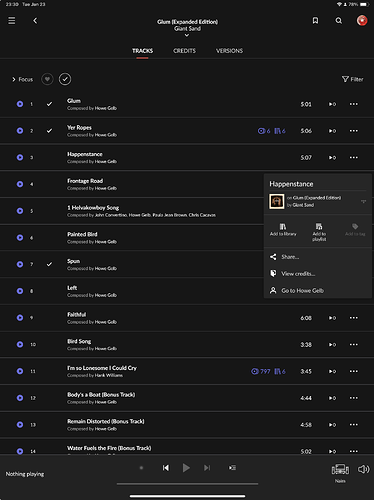Open the Naim audio zone selector
Screen dimensions: 374x500
tap(340, 473)
